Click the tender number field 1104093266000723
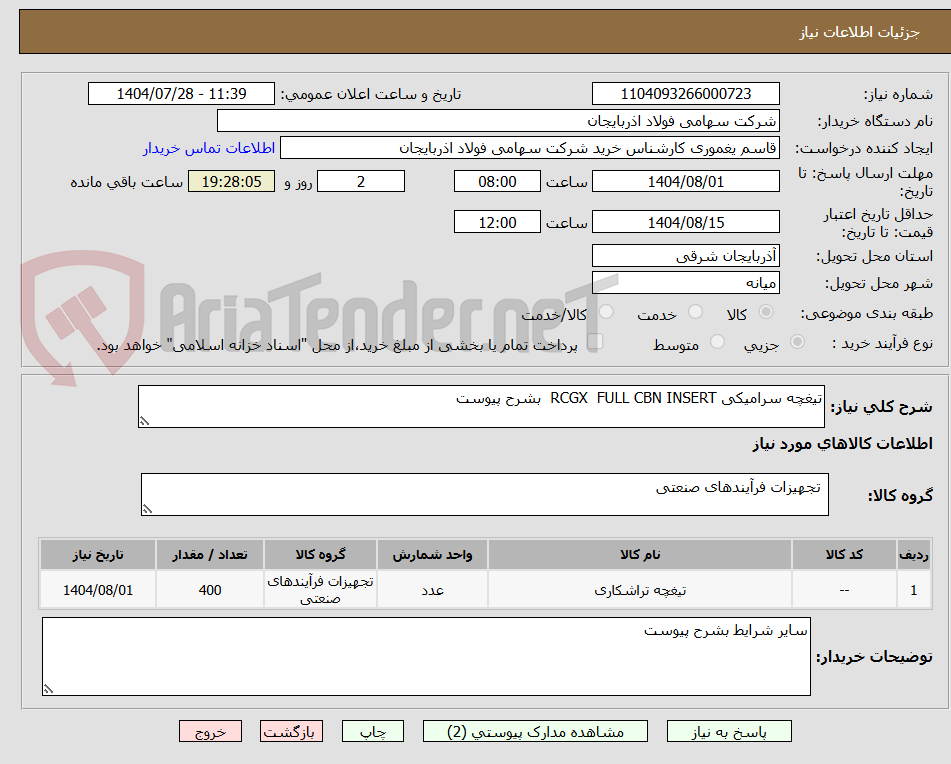The height and width of the screenshot is (764, 951). pyautogui.click(x=686, y=93)
